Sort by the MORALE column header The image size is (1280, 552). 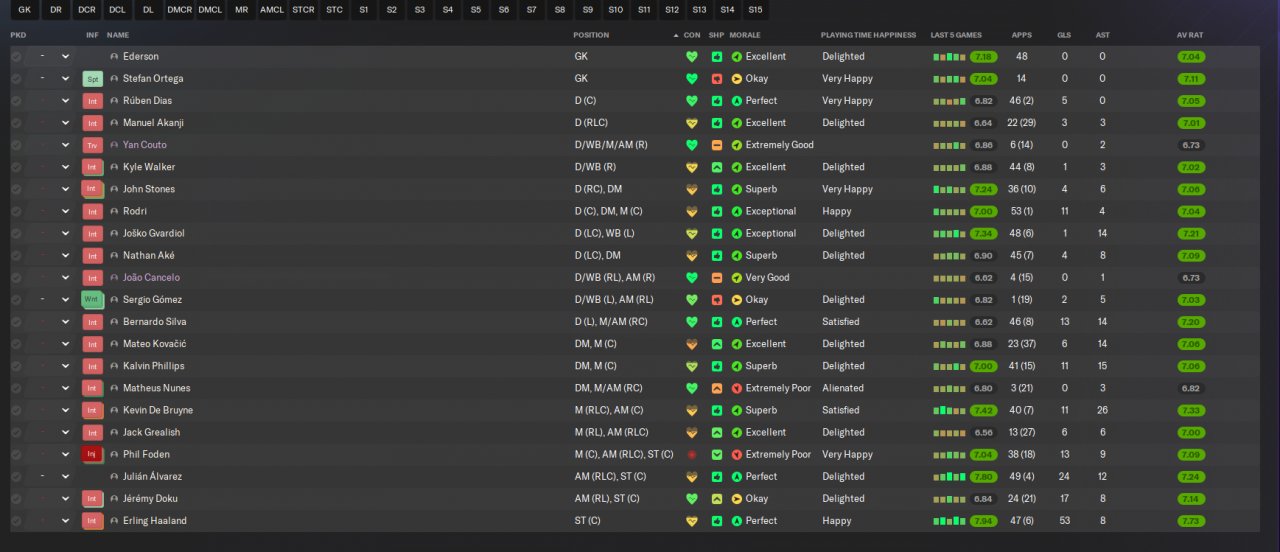click(745, 35)
